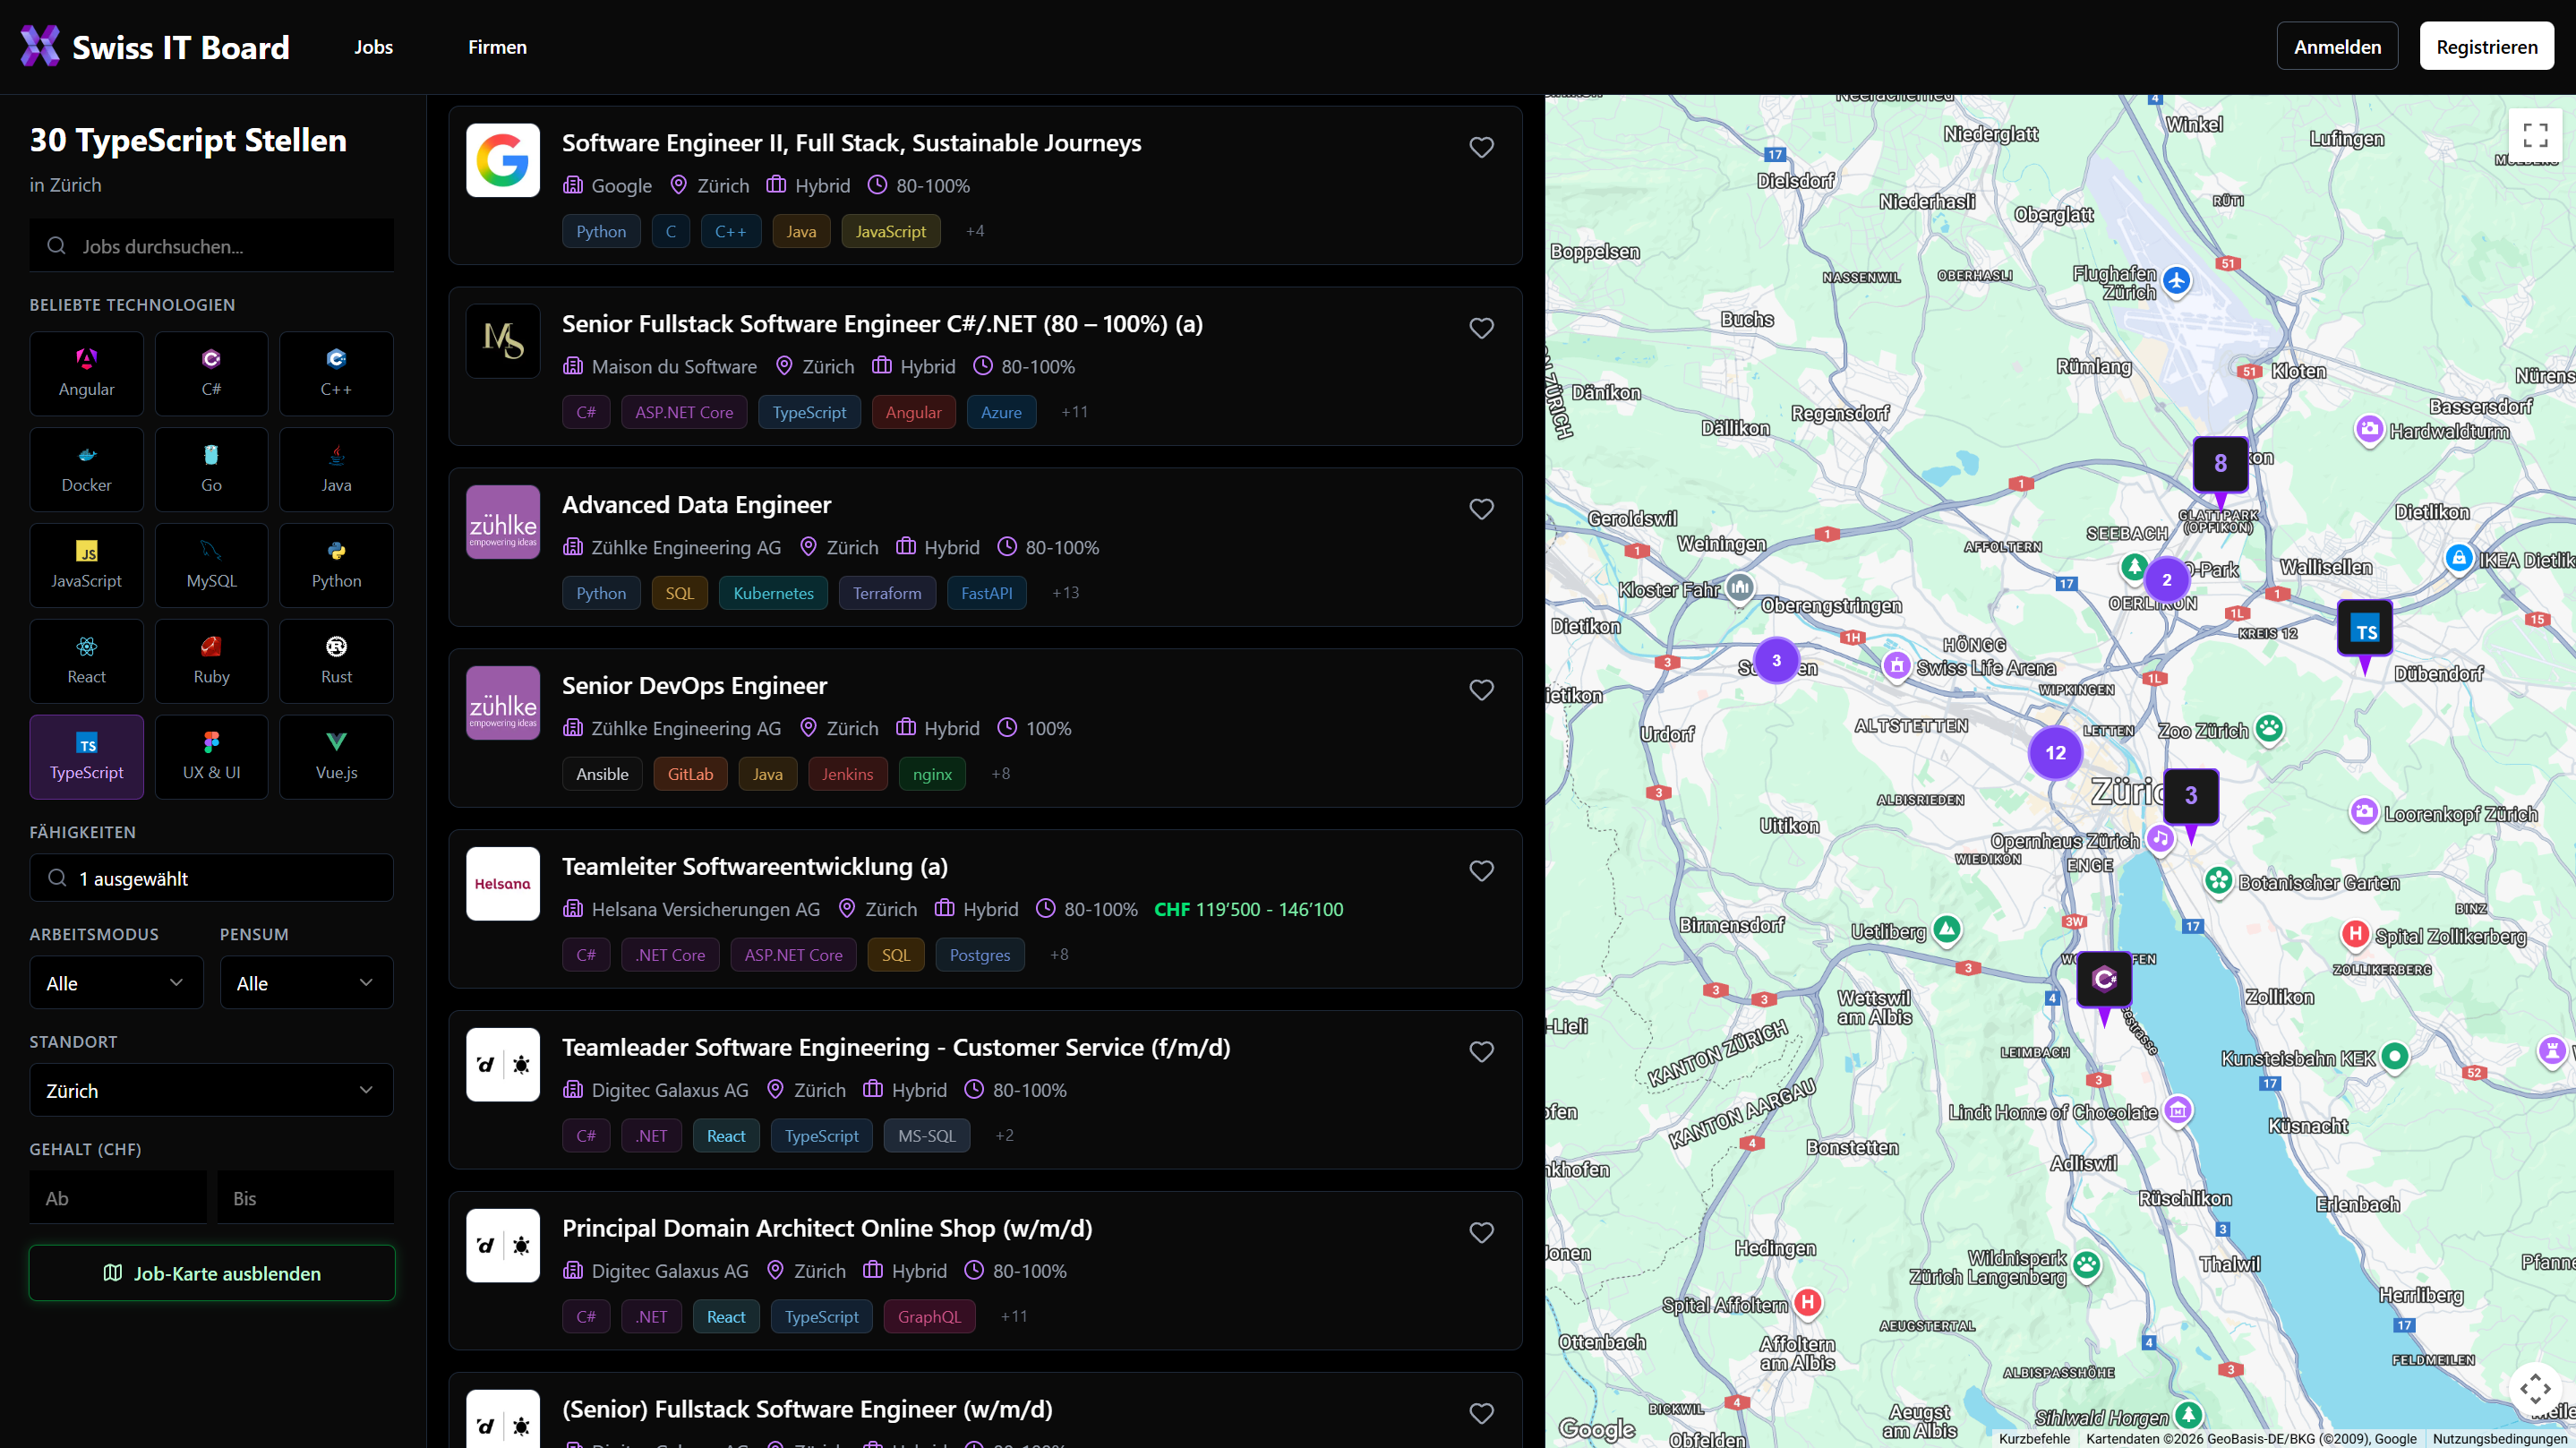Deselect the active TypeScript technology filter
The width and height of the screenshot is (2576, 1448).
click(x=86, y=757)
